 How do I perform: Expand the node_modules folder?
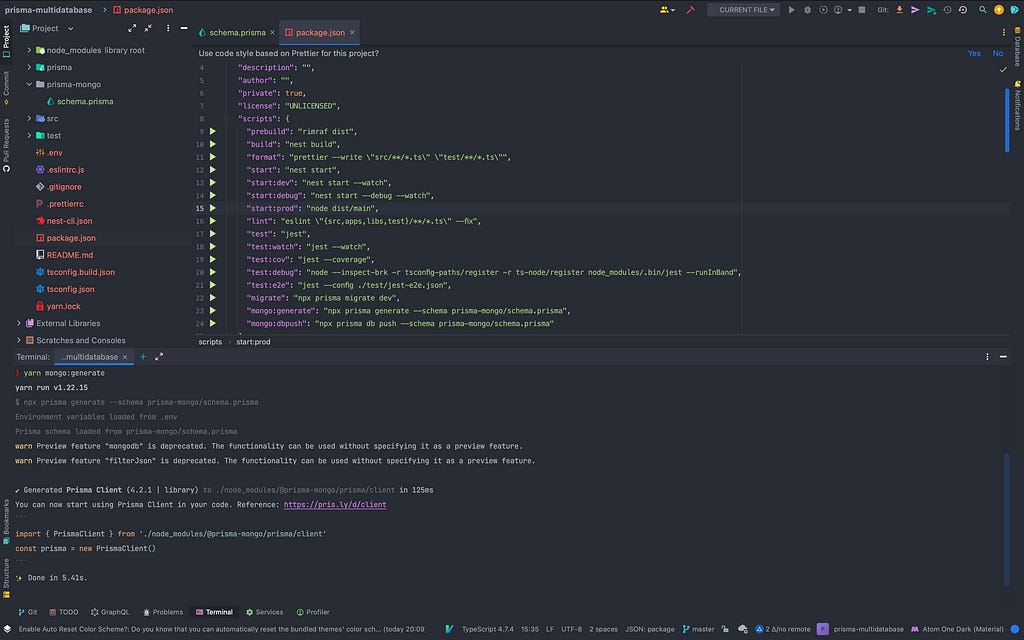pyautogui.click(x=29, y=50)
